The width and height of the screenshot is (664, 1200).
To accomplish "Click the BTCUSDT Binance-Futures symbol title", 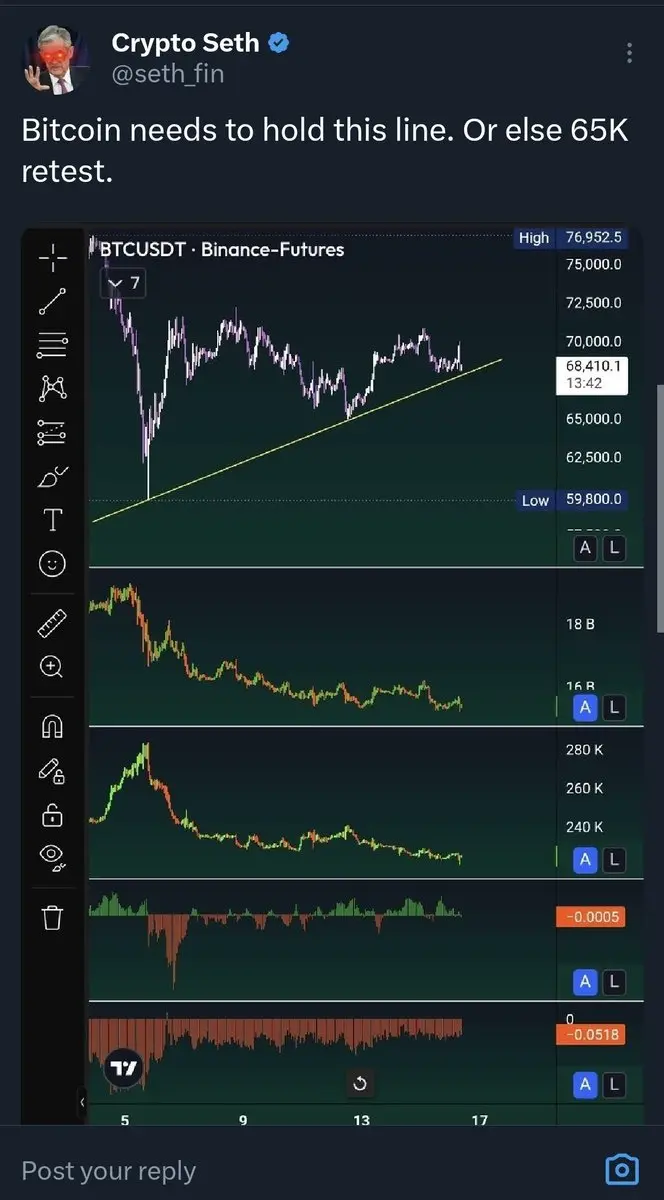I will click(222, 249).
